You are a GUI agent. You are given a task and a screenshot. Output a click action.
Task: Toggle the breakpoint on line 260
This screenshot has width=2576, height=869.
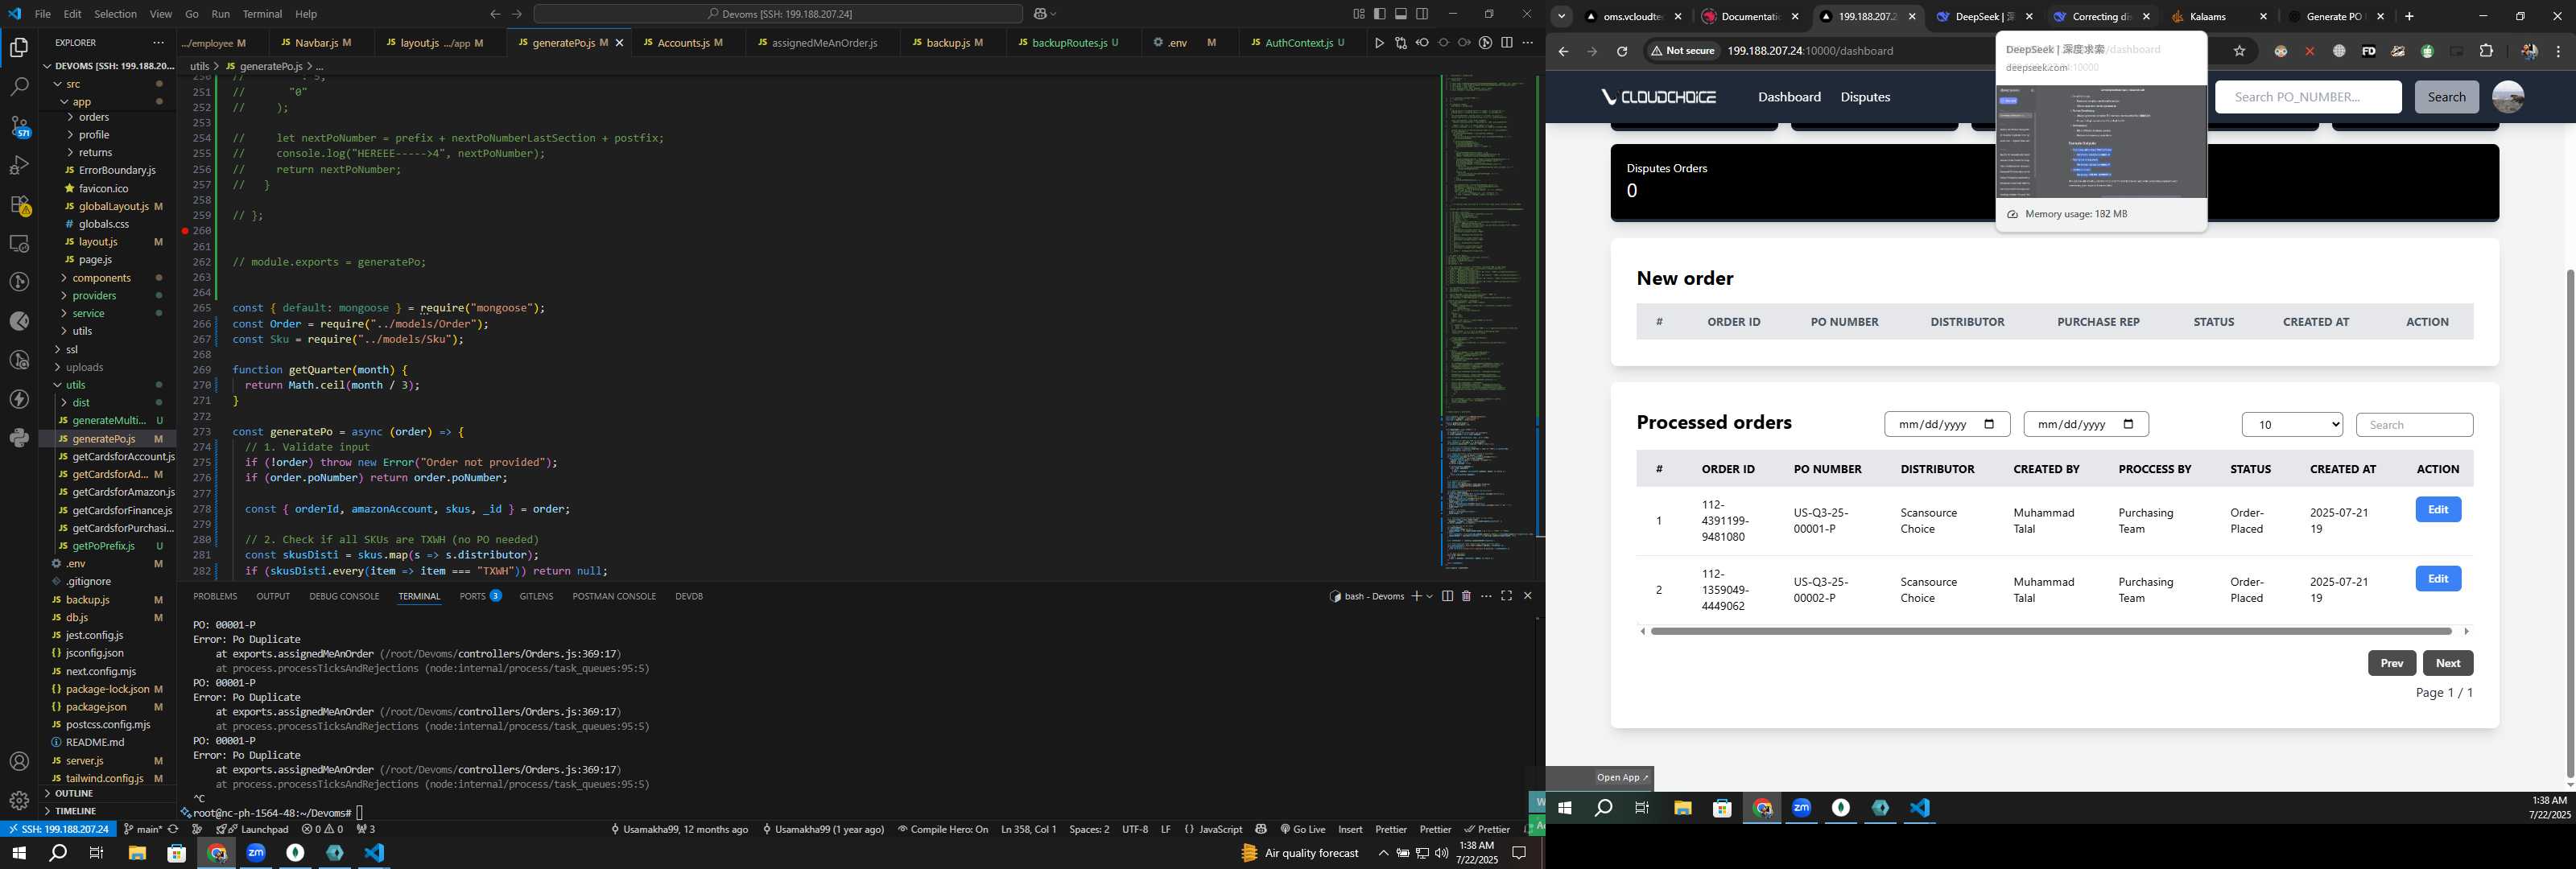coord(185,231)
